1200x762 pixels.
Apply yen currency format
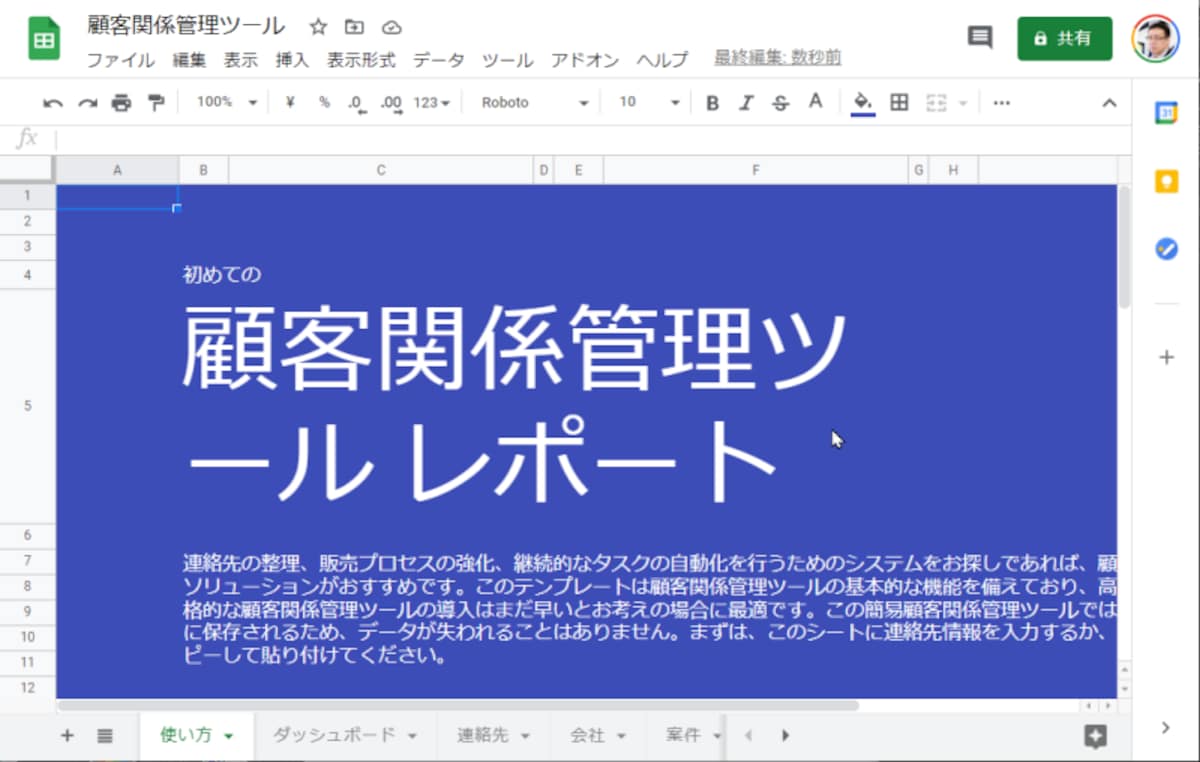click(290, 102)
